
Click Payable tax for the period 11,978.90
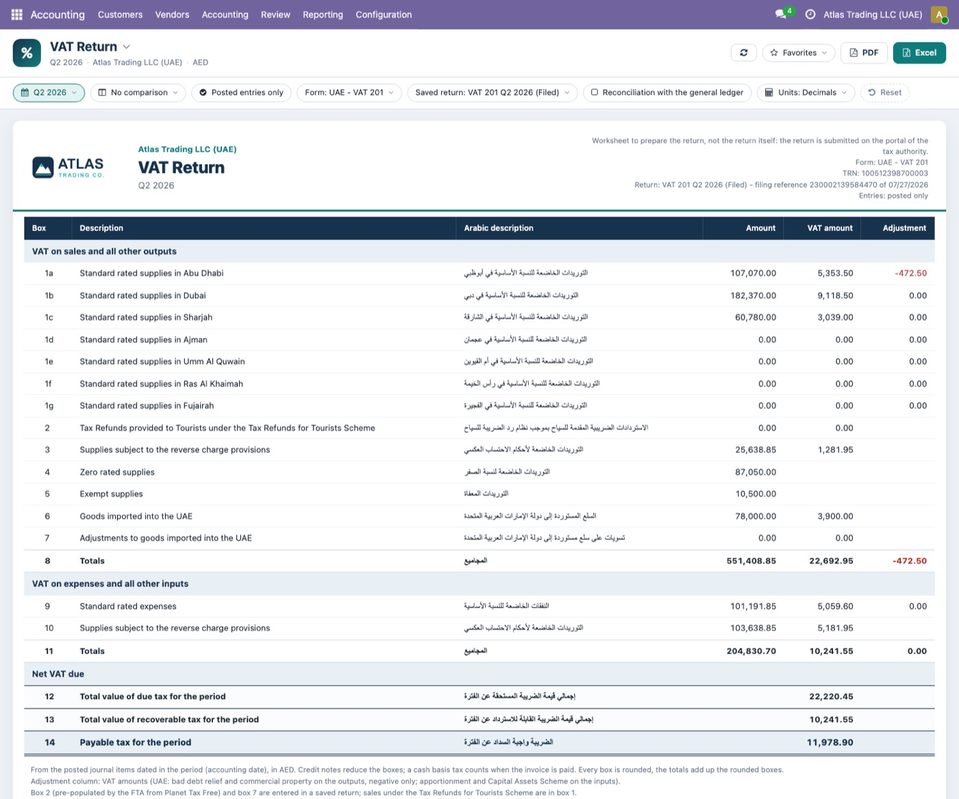point(830,742)
